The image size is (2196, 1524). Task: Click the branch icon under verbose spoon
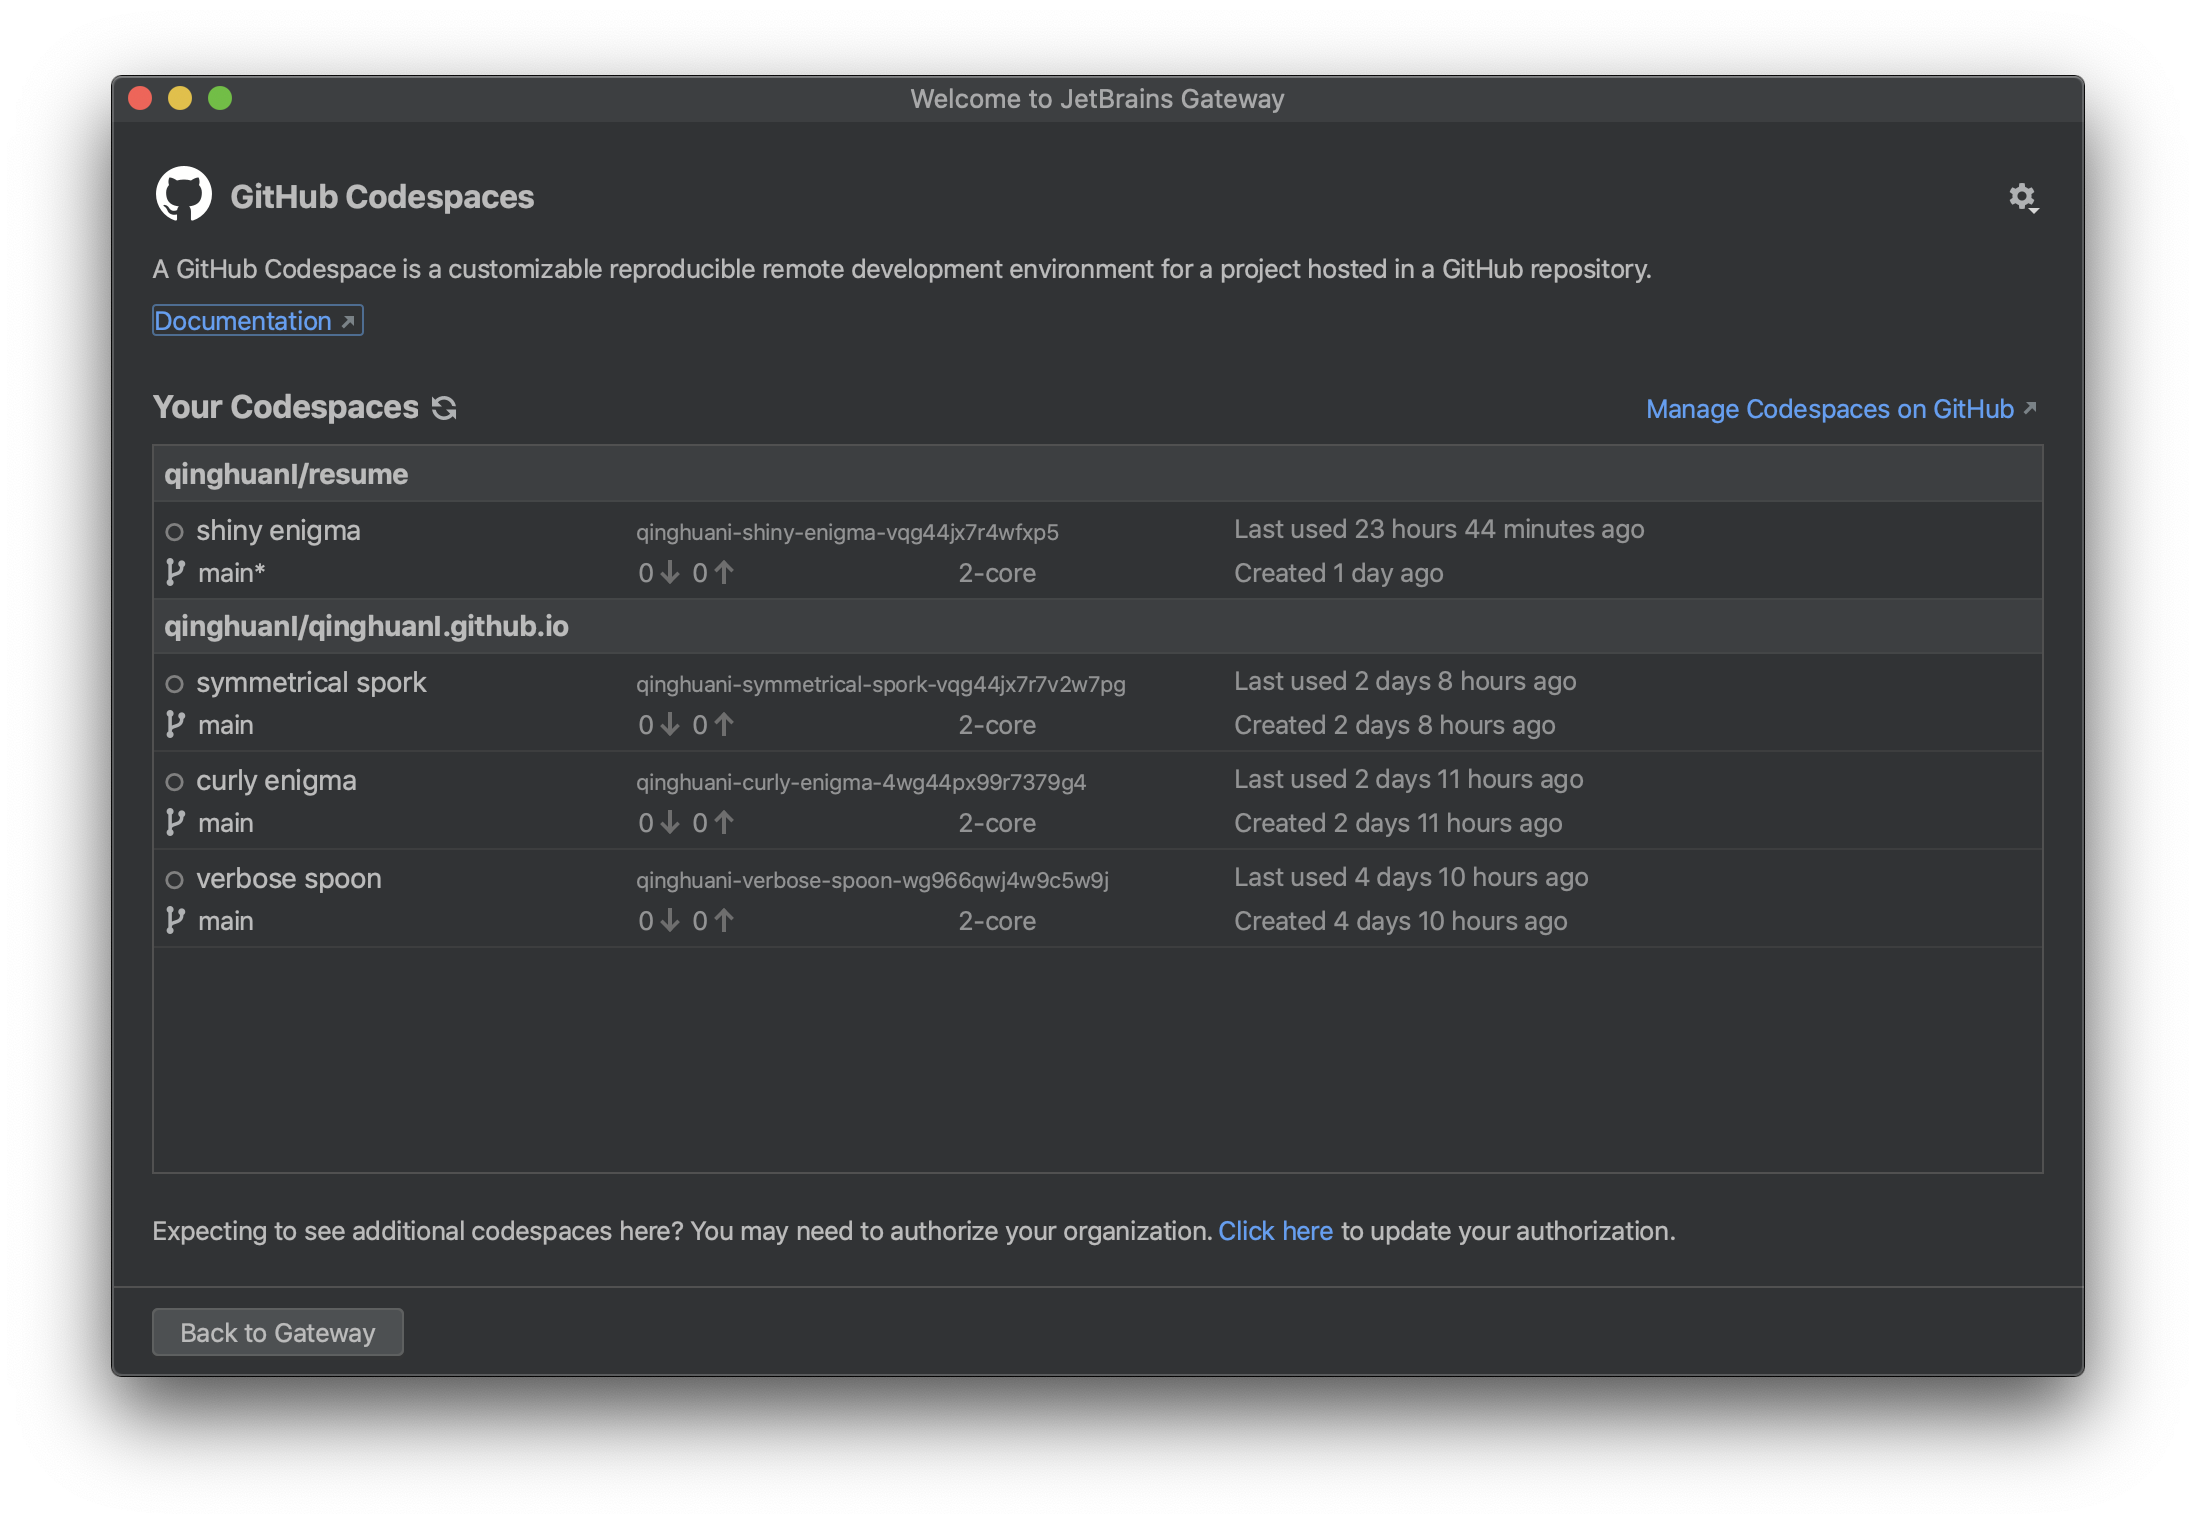175,920
